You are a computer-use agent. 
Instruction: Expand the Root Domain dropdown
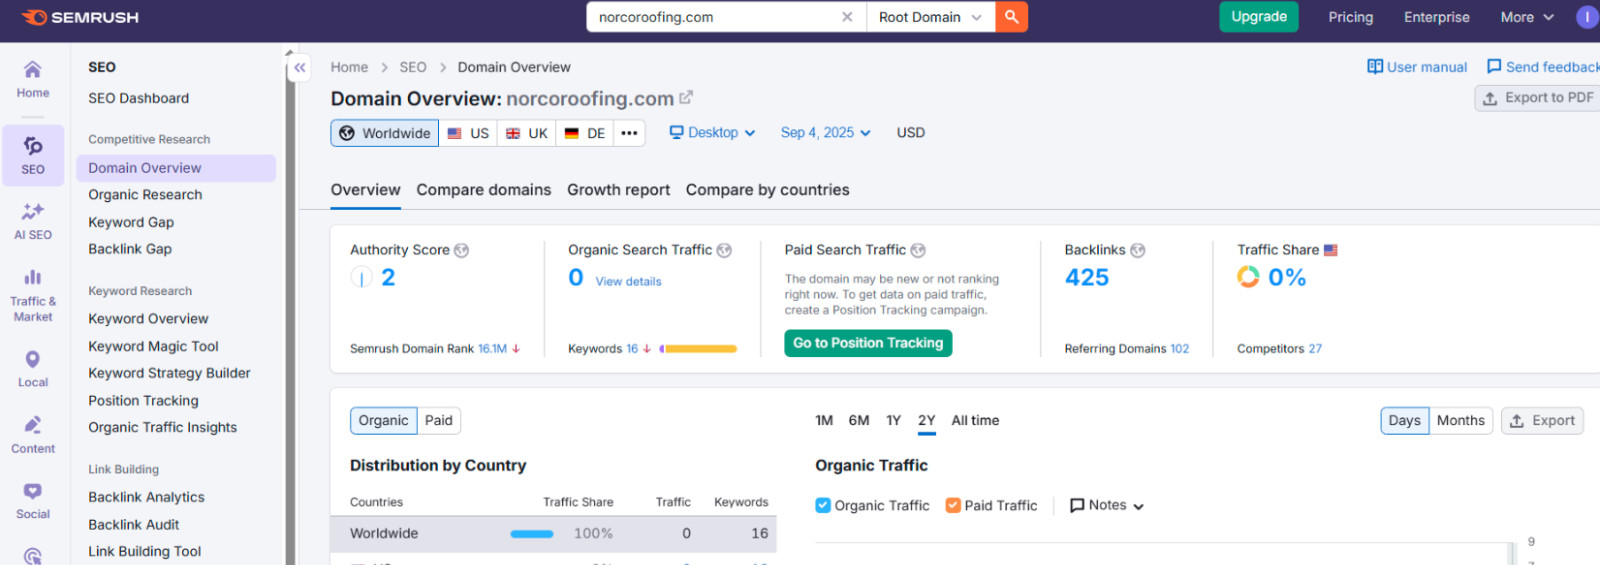pyautogui.click(x=930, y=17)
